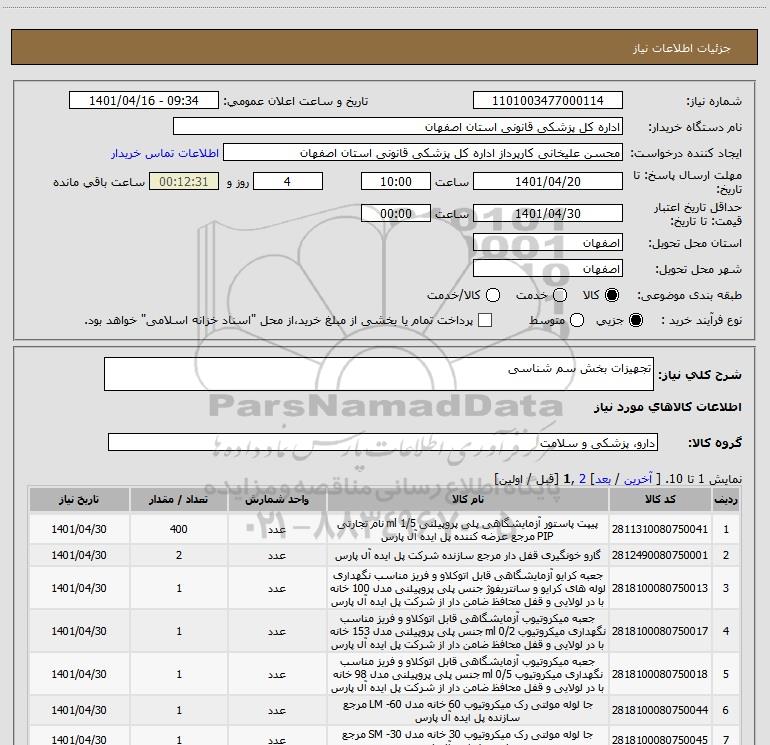This screenshot has height=745, width=770.
Task: Click the شماره نیاز field 1101003477000114
Action: pos(548,101)
